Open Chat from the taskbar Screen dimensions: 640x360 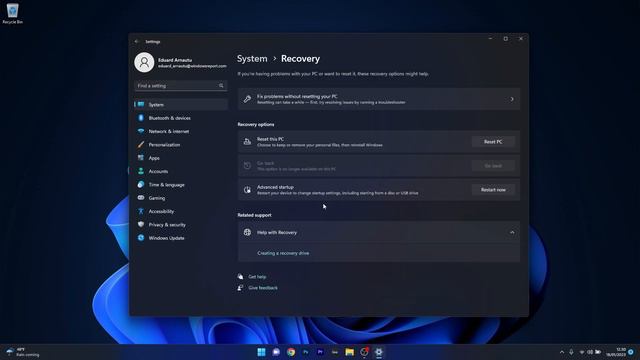[276, 352]
